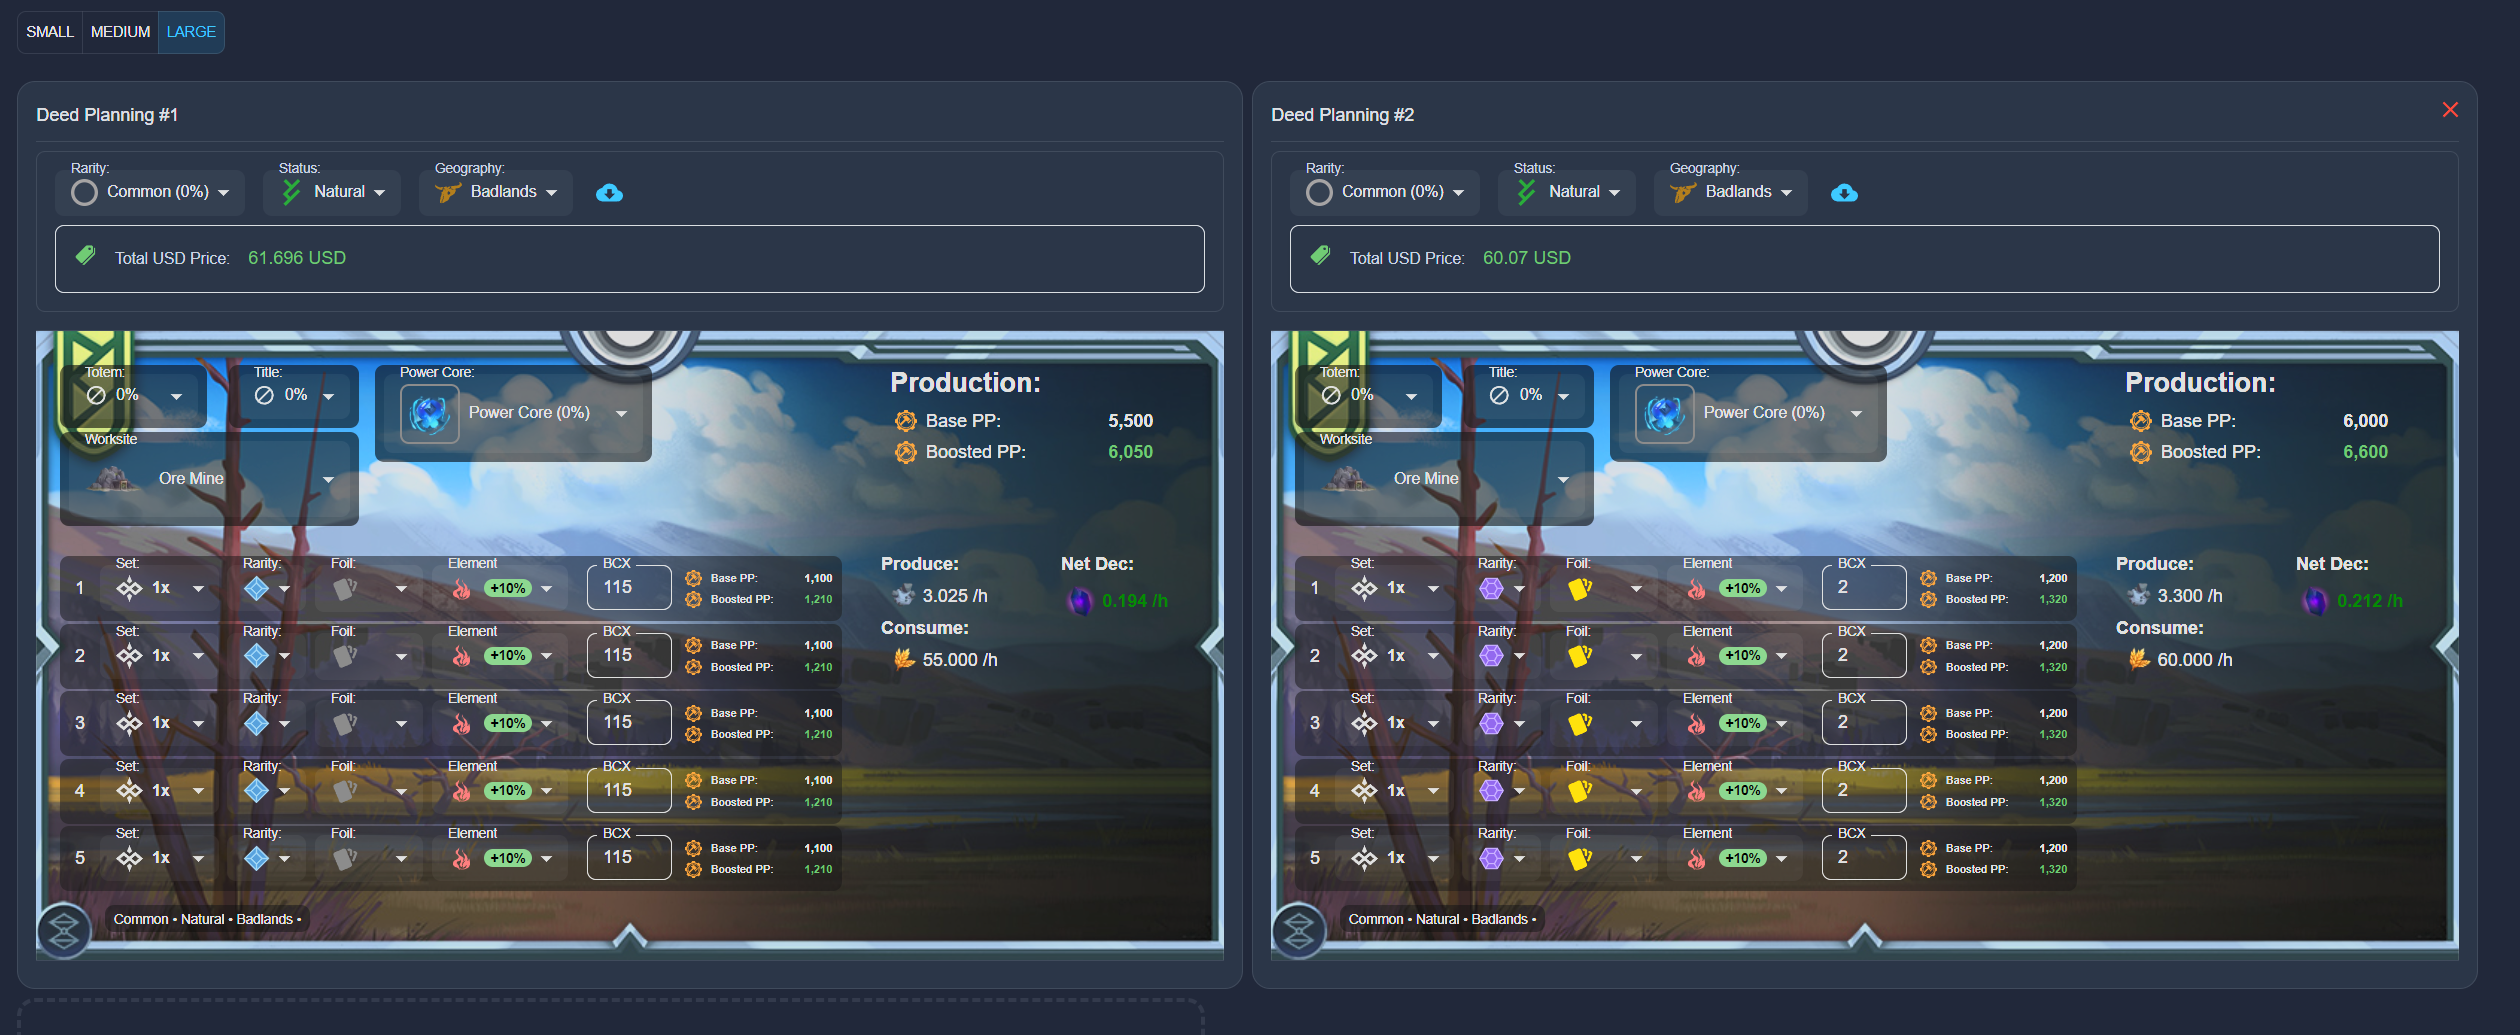Click the cloud download icon in Deed Planning #2

(x=1844, y=193)
